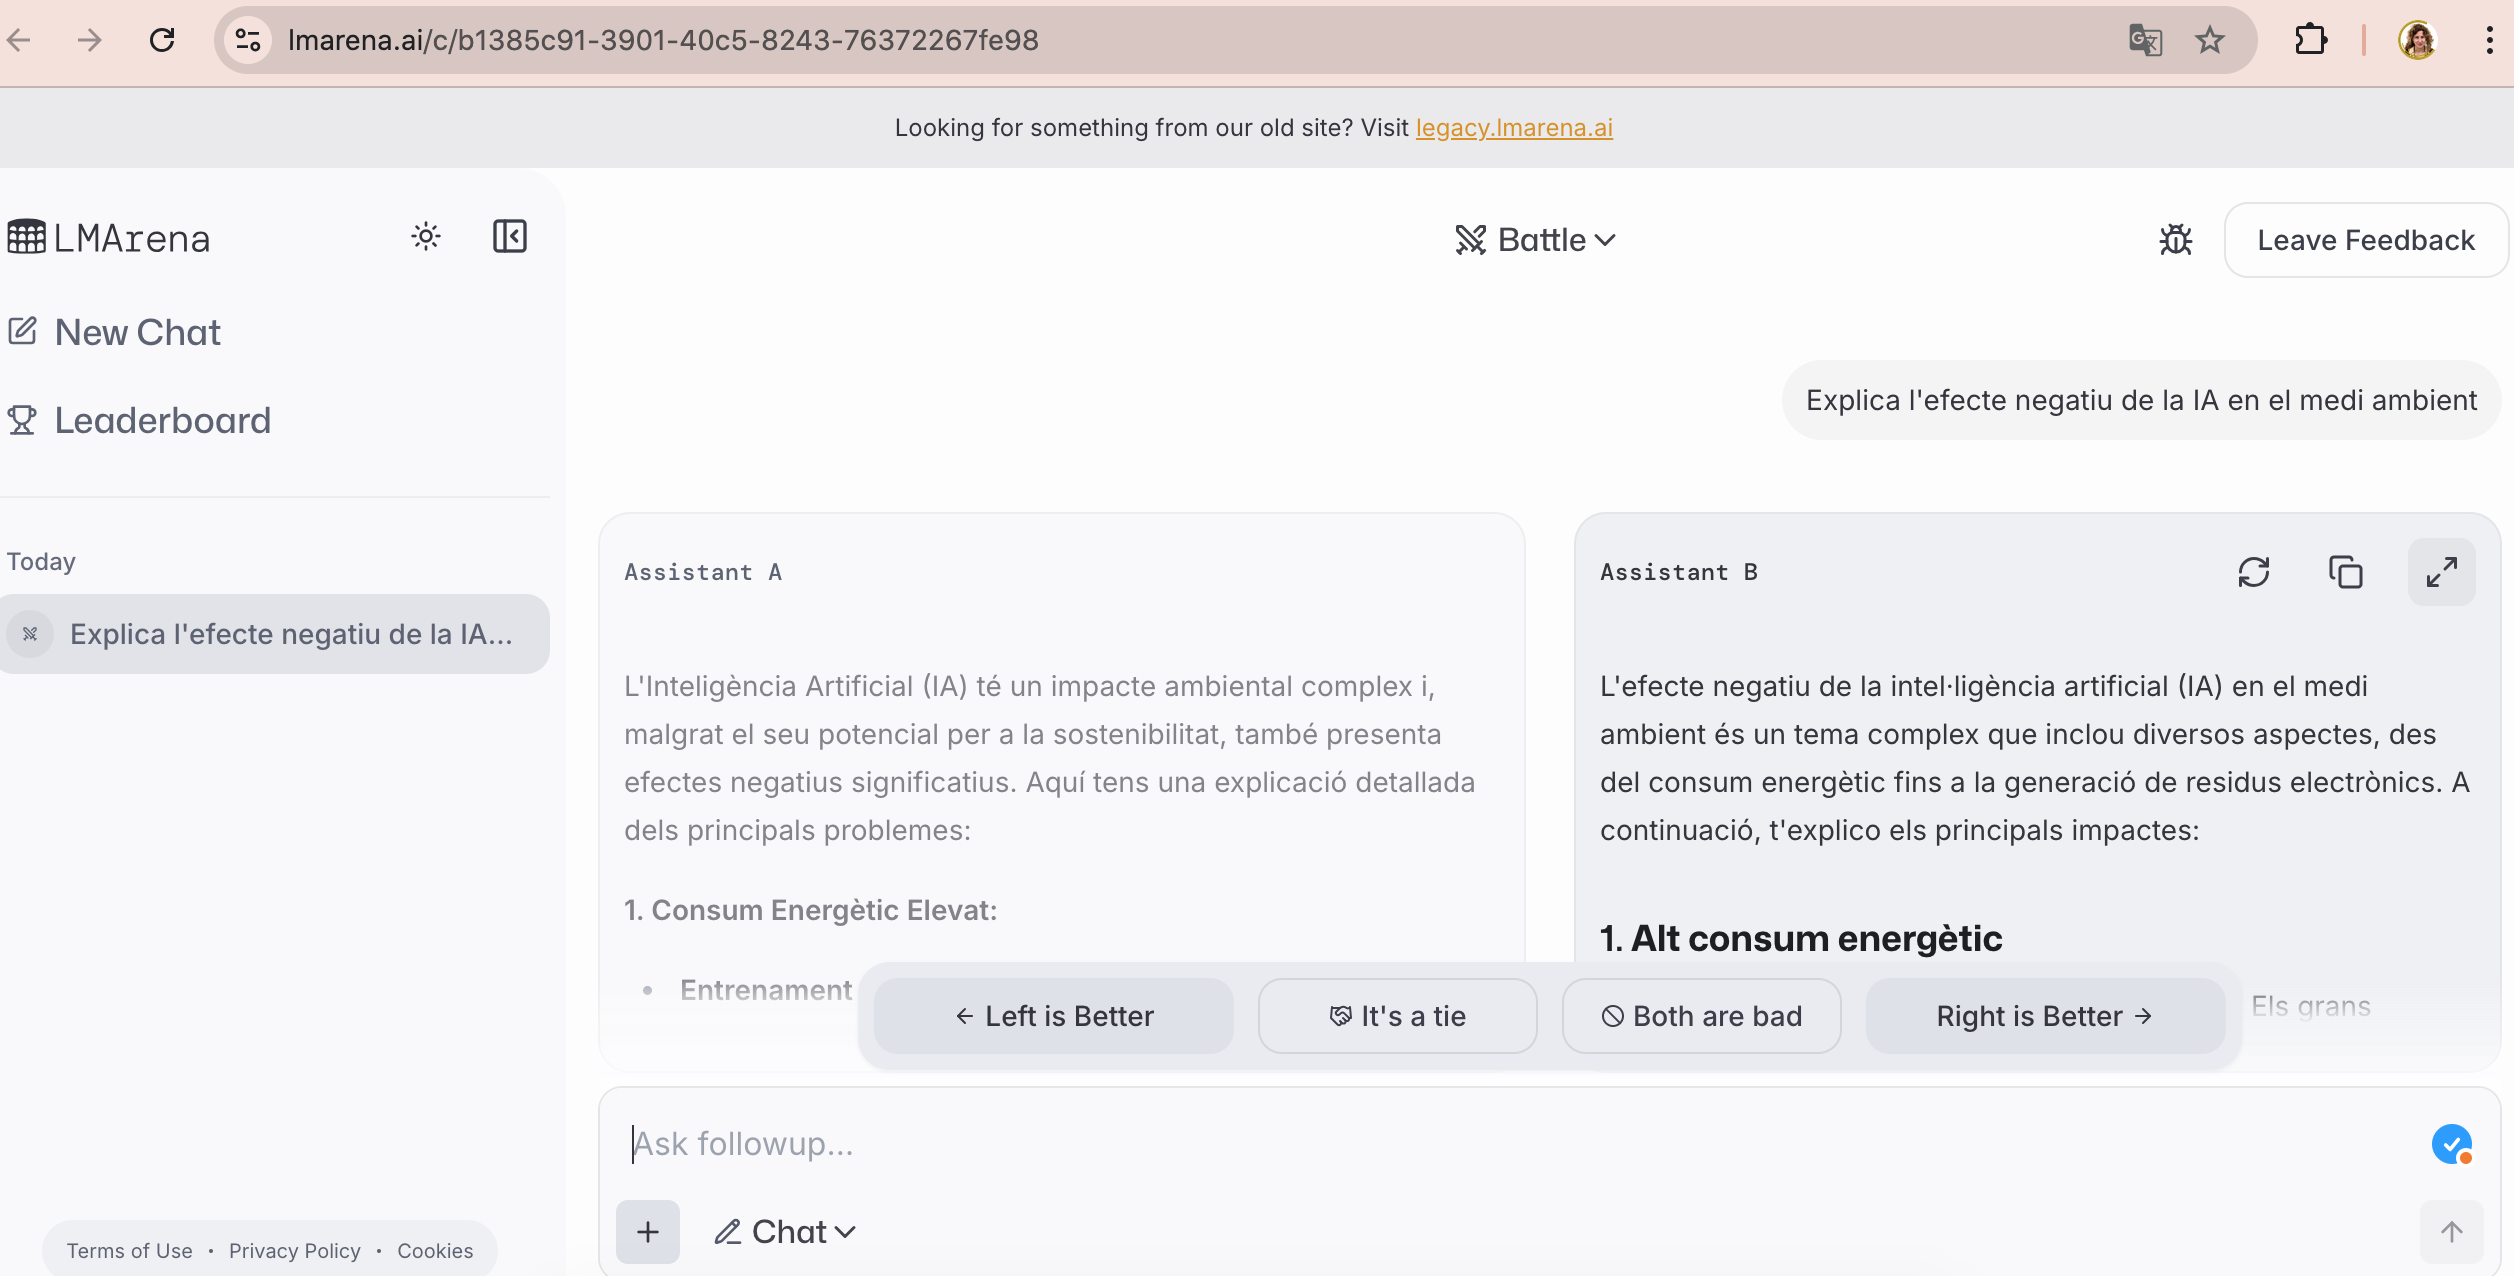Click the plus attachment button
The image size is (2514, 1276).
pyautogui.click(x=647, y=1232)
